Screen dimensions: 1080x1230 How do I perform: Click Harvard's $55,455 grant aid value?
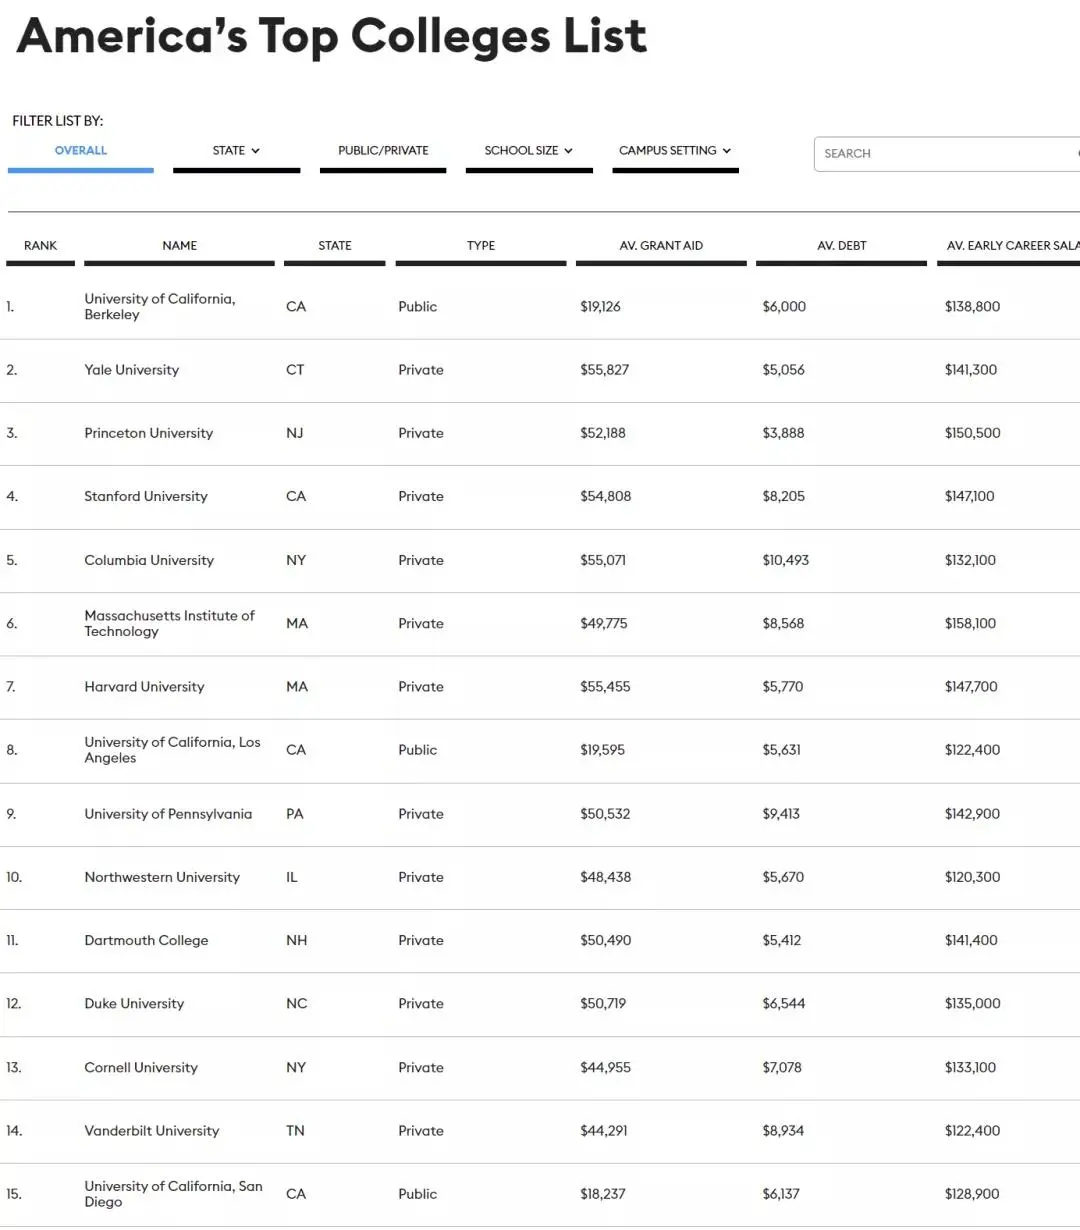tap(605, 687)
